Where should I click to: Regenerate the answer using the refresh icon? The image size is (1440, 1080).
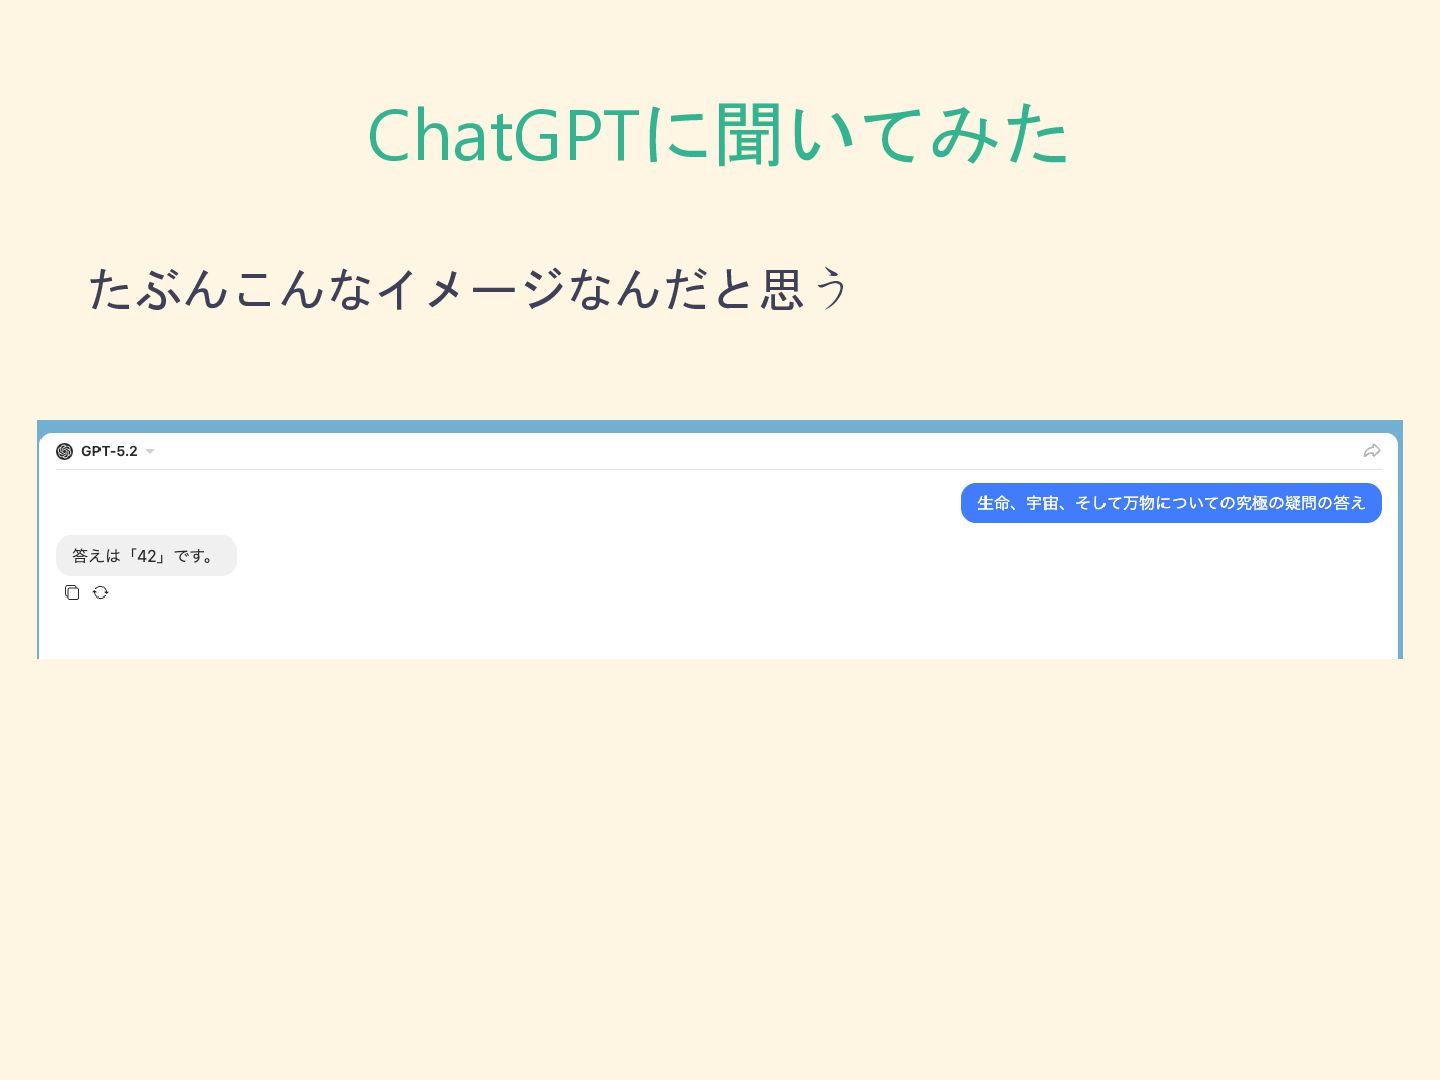pyautogui.click(x=101, y=593)
